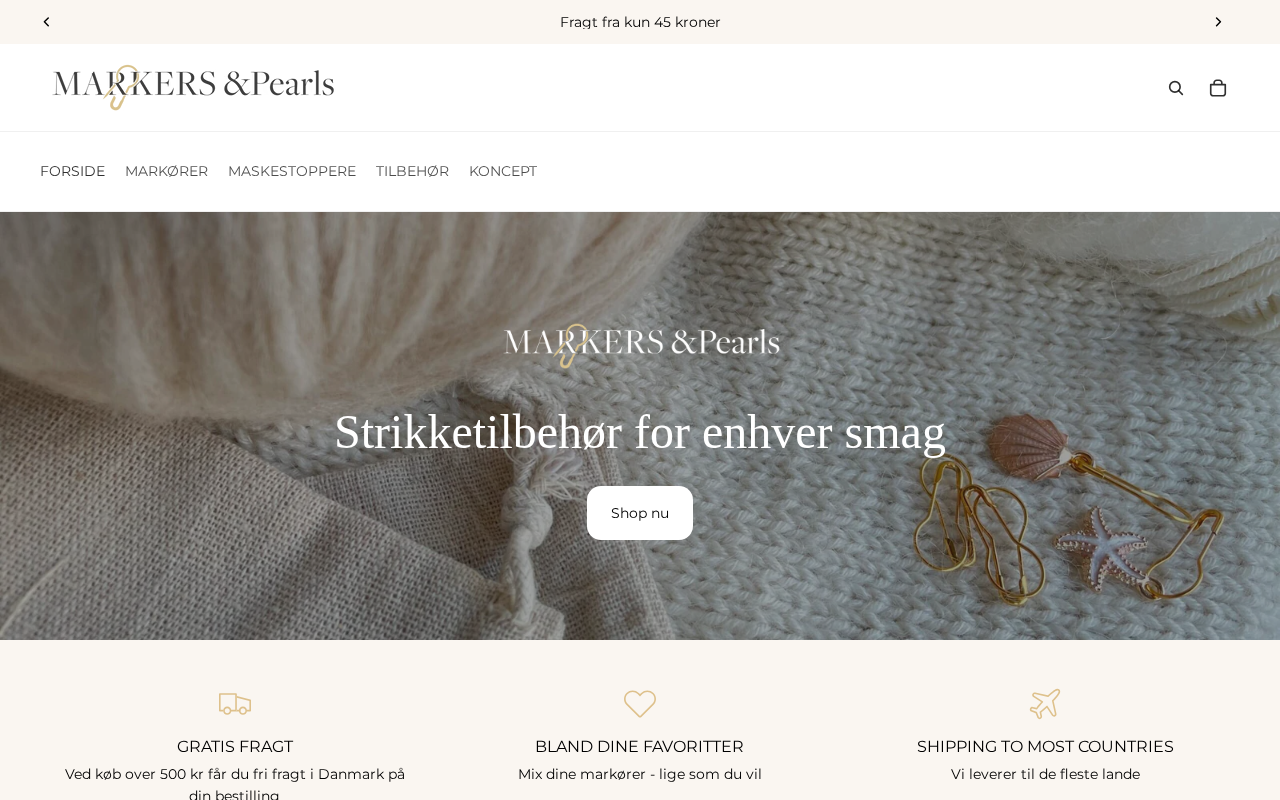Open the MASKESTOPPERE menu item
Screen dimensions: 1280x800
click(x=292, y=171)
